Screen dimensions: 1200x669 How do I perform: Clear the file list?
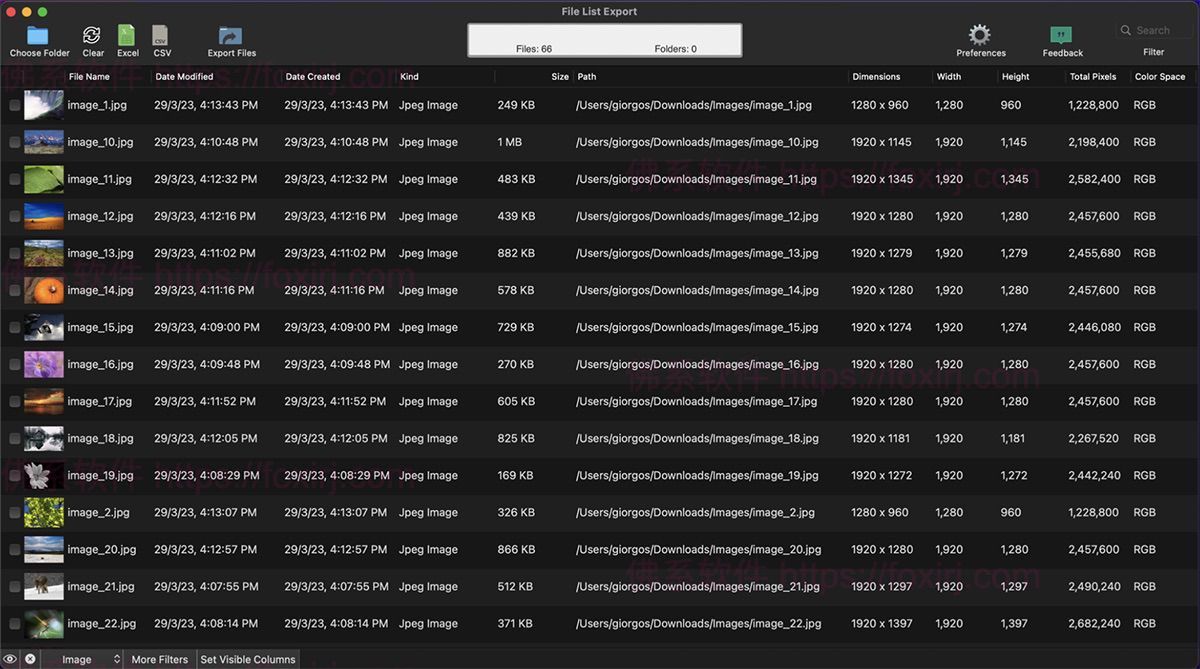coord(92,37)
